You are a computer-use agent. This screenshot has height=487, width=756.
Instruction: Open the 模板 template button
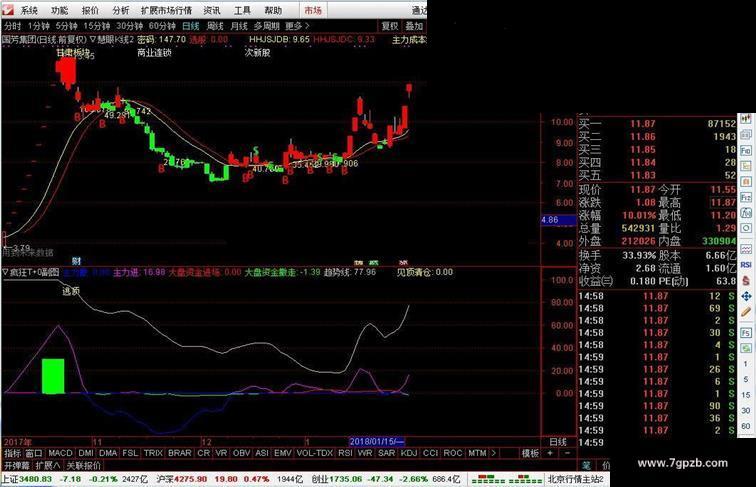[x=530, y=453]
